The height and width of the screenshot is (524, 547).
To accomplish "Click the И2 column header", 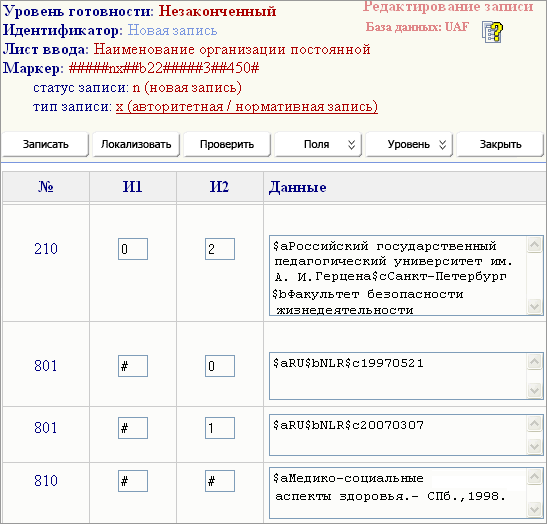I will tap(219, 187).
